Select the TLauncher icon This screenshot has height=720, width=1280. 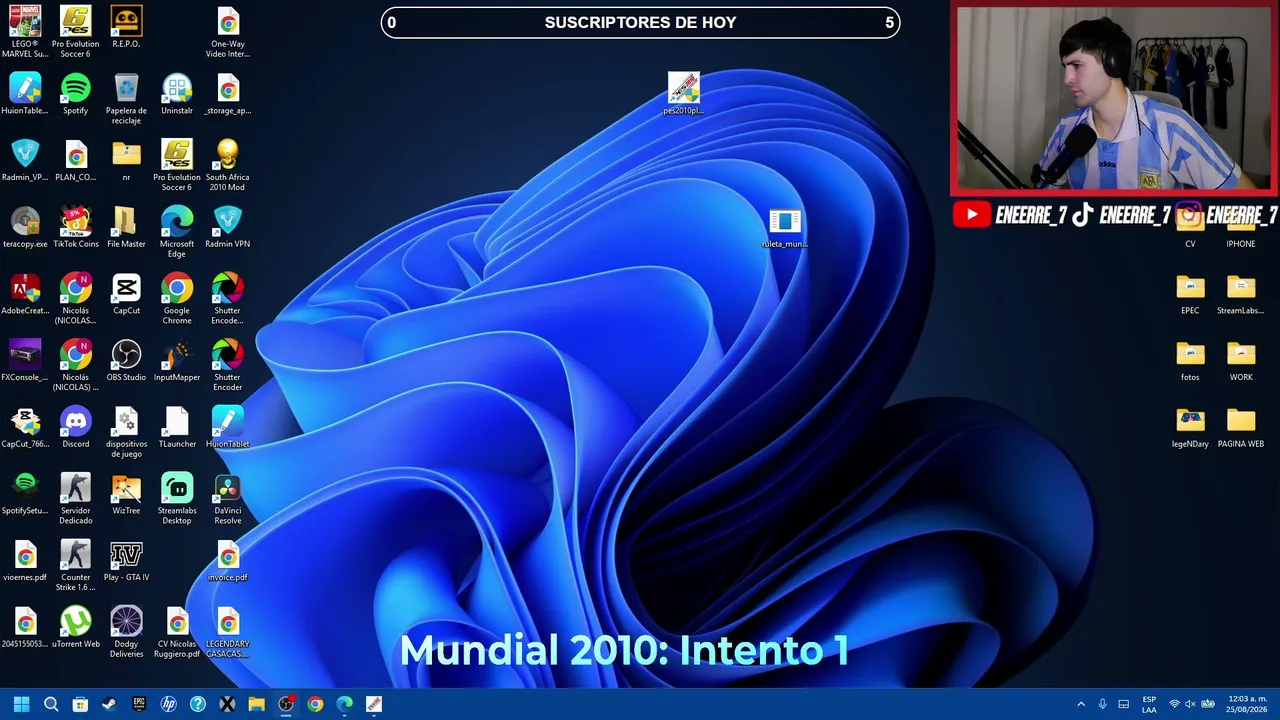[177, 429]
